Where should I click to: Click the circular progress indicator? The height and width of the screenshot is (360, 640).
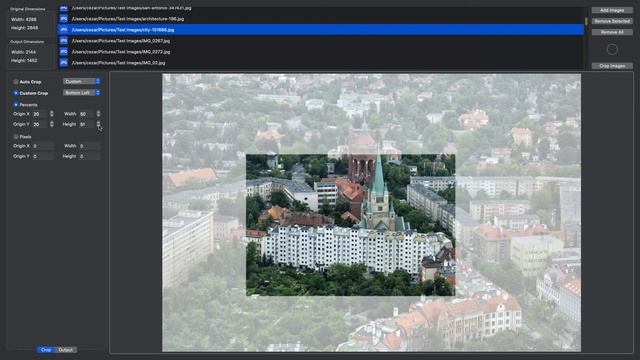click(612, 49)
